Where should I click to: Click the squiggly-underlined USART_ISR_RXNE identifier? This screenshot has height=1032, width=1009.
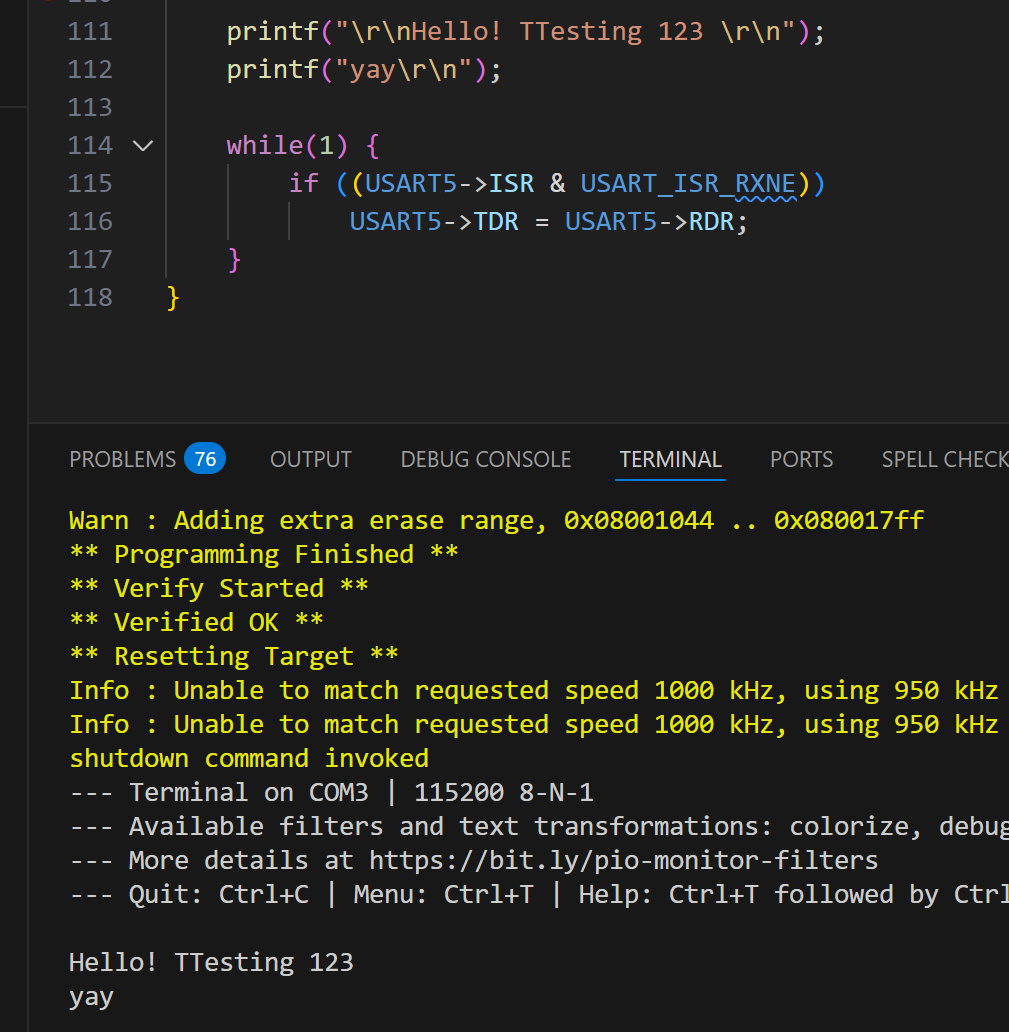coord(687,183)
